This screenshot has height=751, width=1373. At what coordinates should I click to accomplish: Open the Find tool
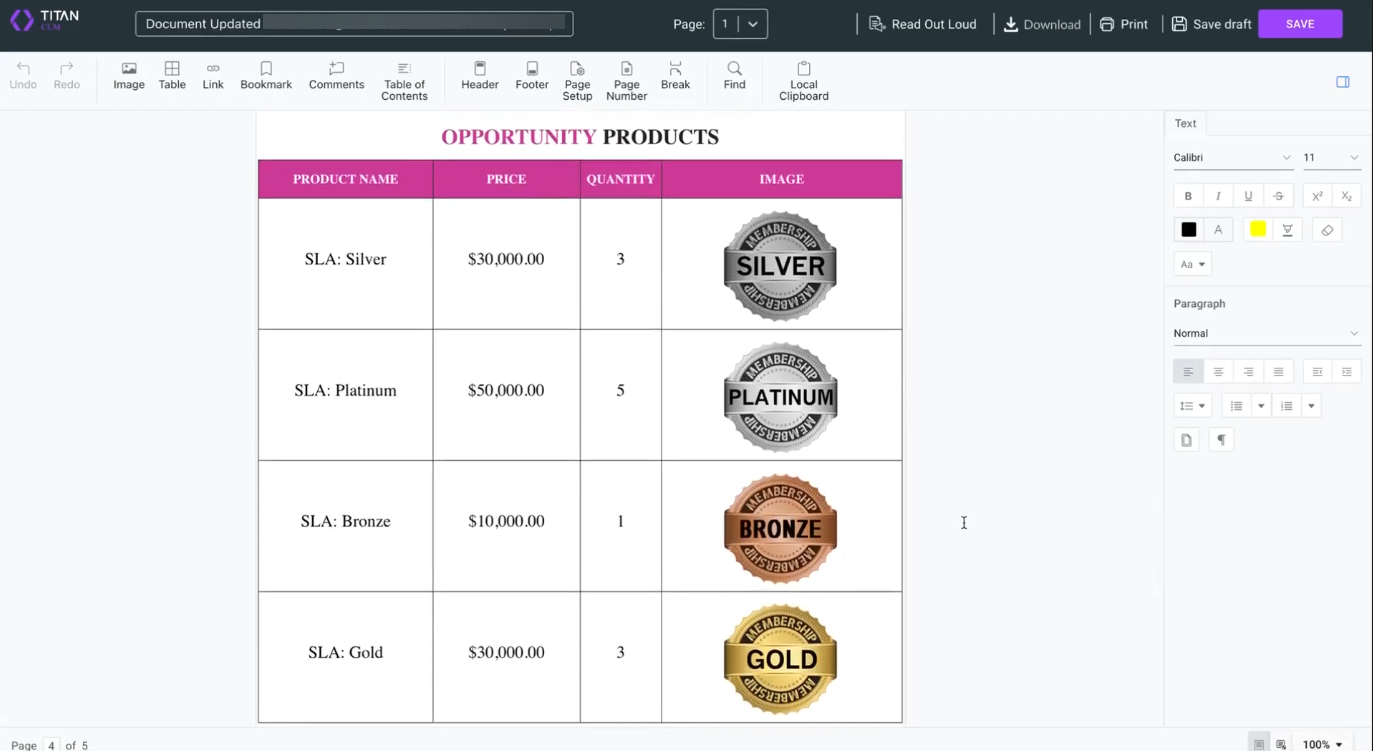click(x=734, y=76)
